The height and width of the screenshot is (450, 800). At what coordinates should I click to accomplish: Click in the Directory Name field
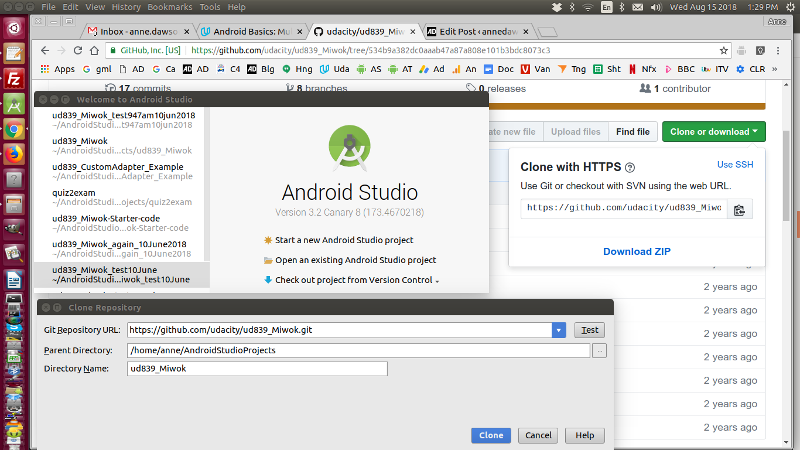(x=257, y=369)
